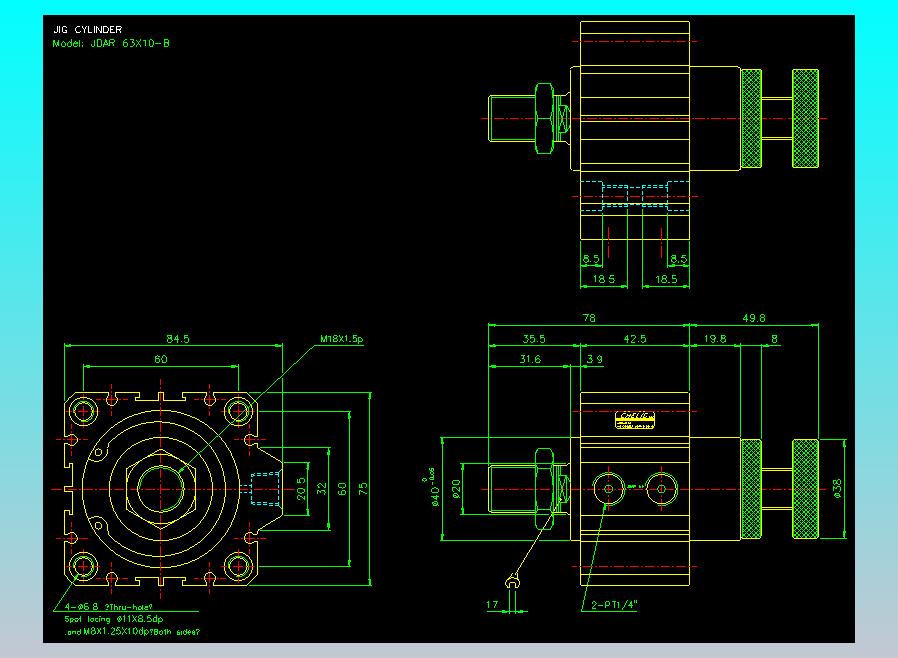Select the 'ø40' toleranced diameter dimension
The height and width of the screenshot is (658, 898).
pos(434,488)
